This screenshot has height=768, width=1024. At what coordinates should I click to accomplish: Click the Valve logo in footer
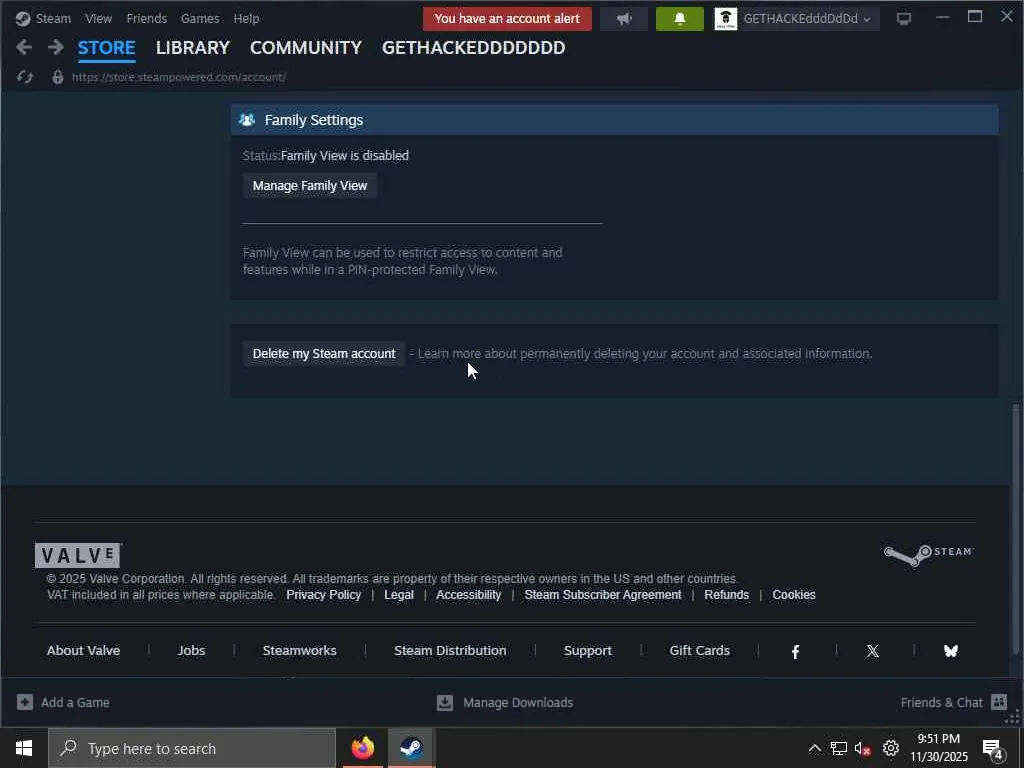78,555
